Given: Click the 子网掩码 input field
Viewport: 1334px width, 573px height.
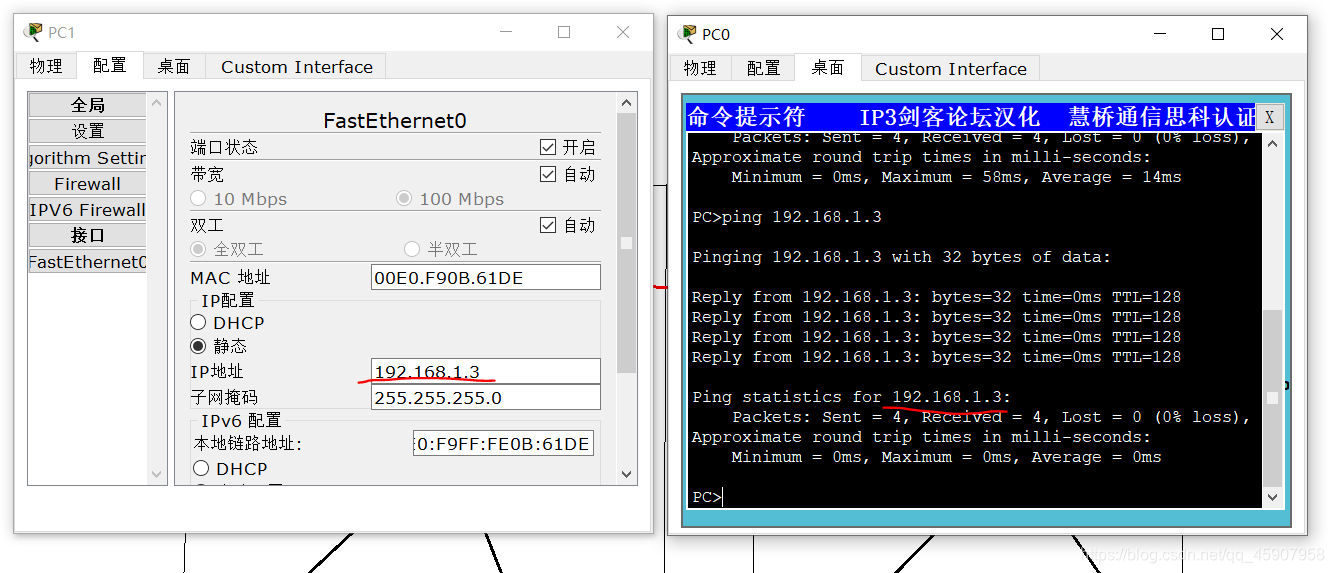Looking at the screenshot, I should click(486, 398).
